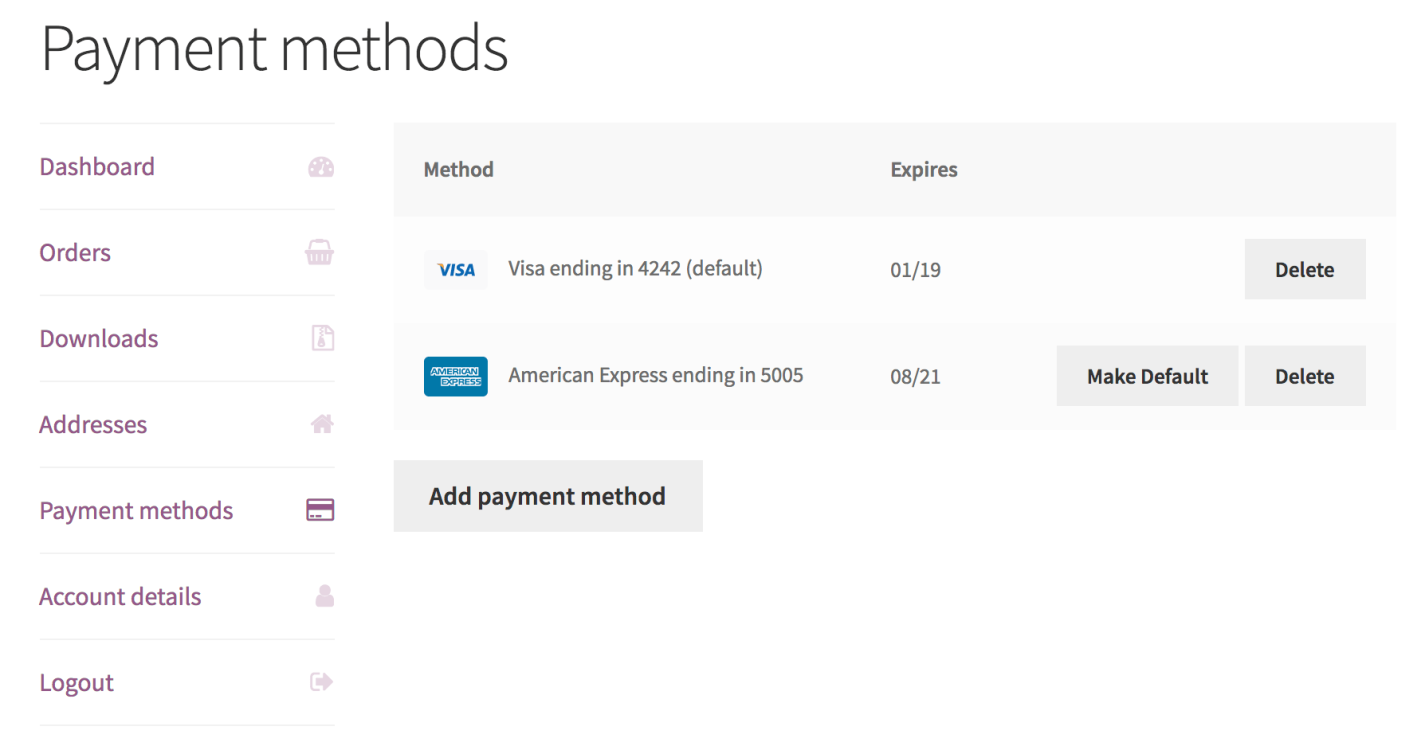
Task: Click the Logout arrow icon
Action: pos(322,683)
